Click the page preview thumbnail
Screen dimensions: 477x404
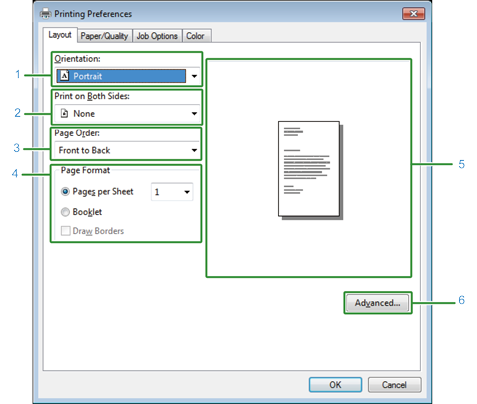310,170
